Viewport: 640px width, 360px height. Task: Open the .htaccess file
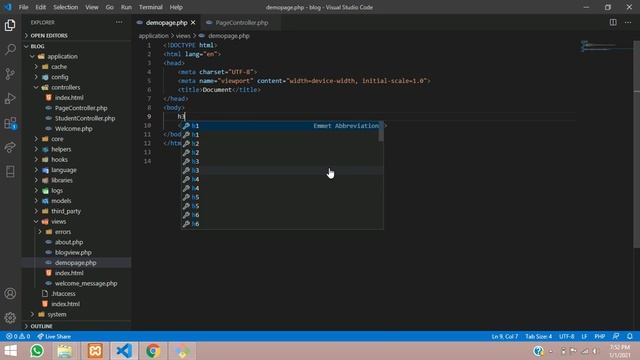pos(63,293)
